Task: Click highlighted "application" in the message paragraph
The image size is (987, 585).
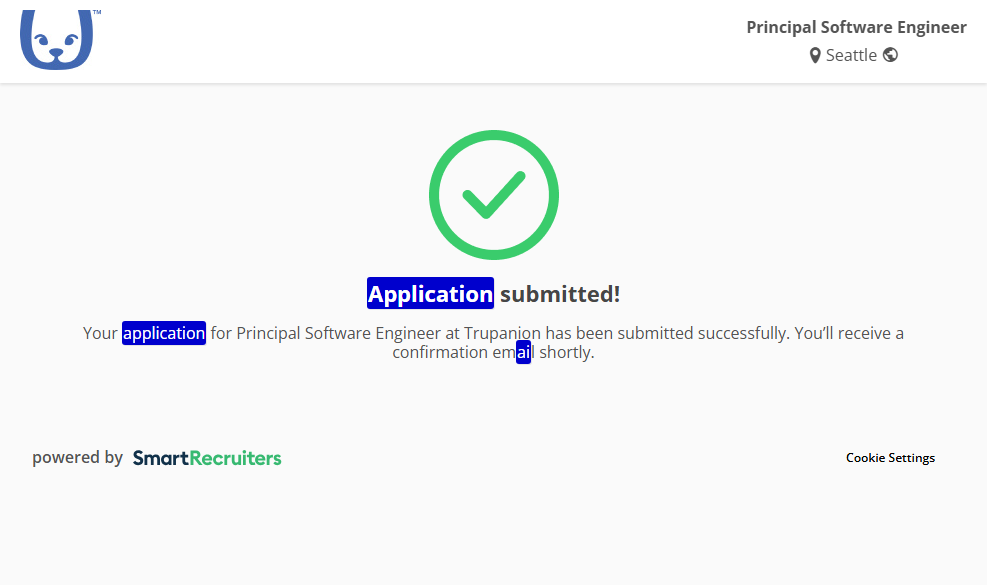Action: pyautogui.click(x=164, y=333)
